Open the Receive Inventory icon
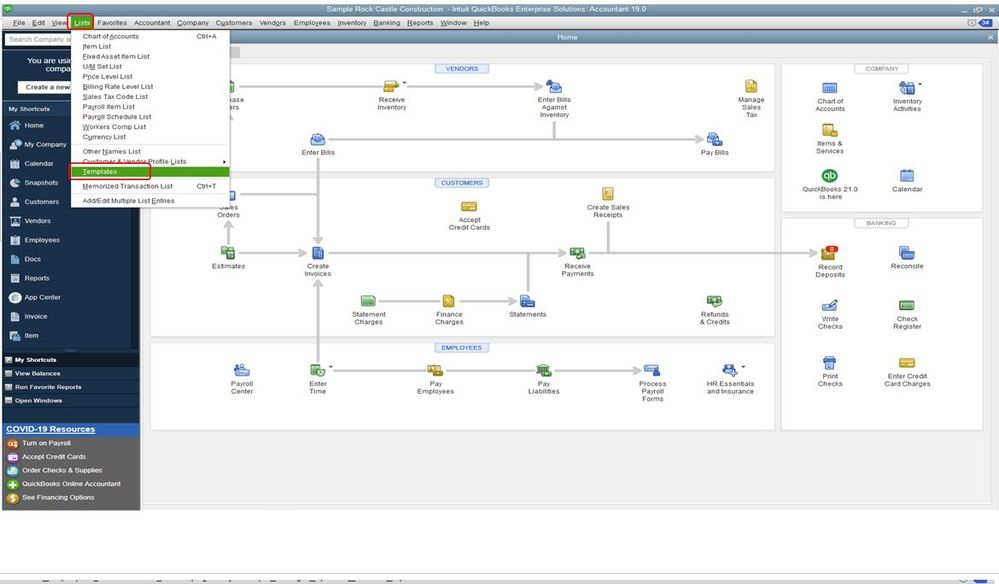This screenshot has height=584, width=999. [391, 87]
